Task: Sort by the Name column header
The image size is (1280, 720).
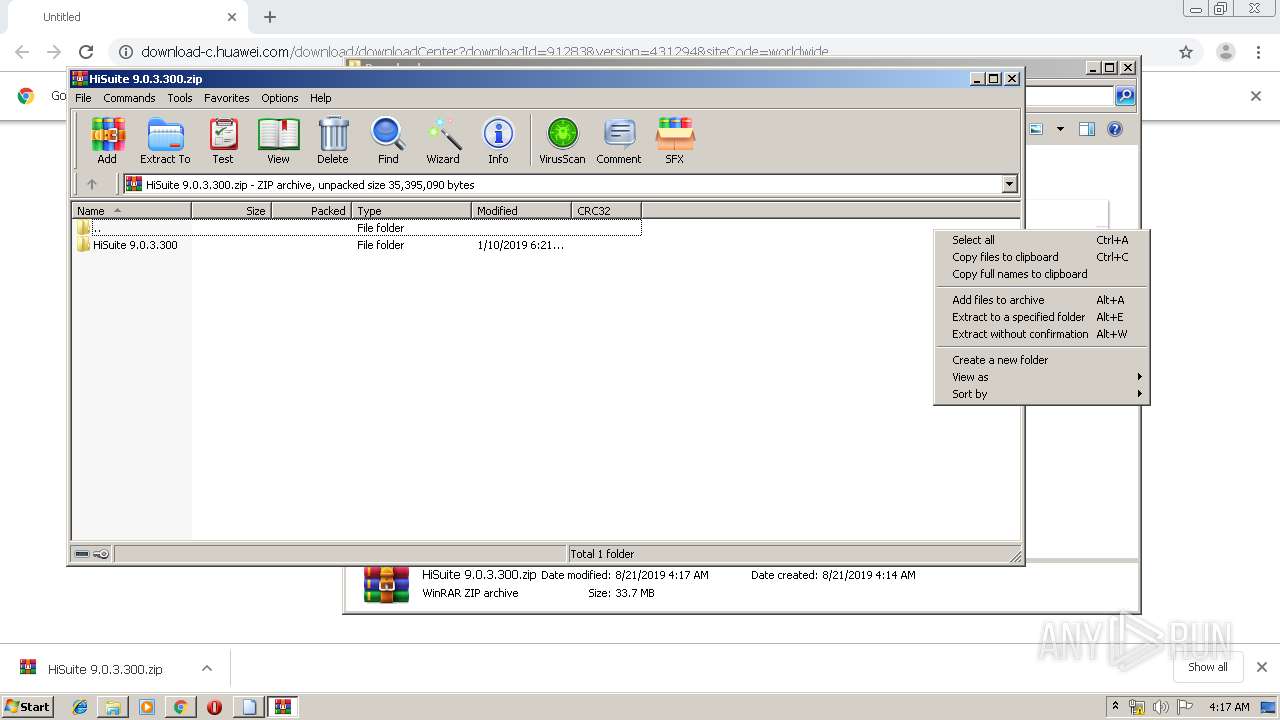Action: [x=131, y=211]
